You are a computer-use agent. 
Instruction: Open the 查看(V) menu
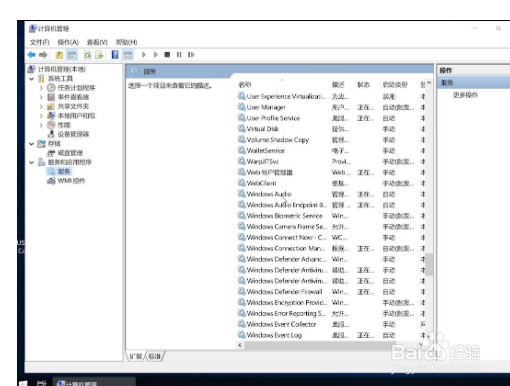pyautogui.click(x=97, y=42)
